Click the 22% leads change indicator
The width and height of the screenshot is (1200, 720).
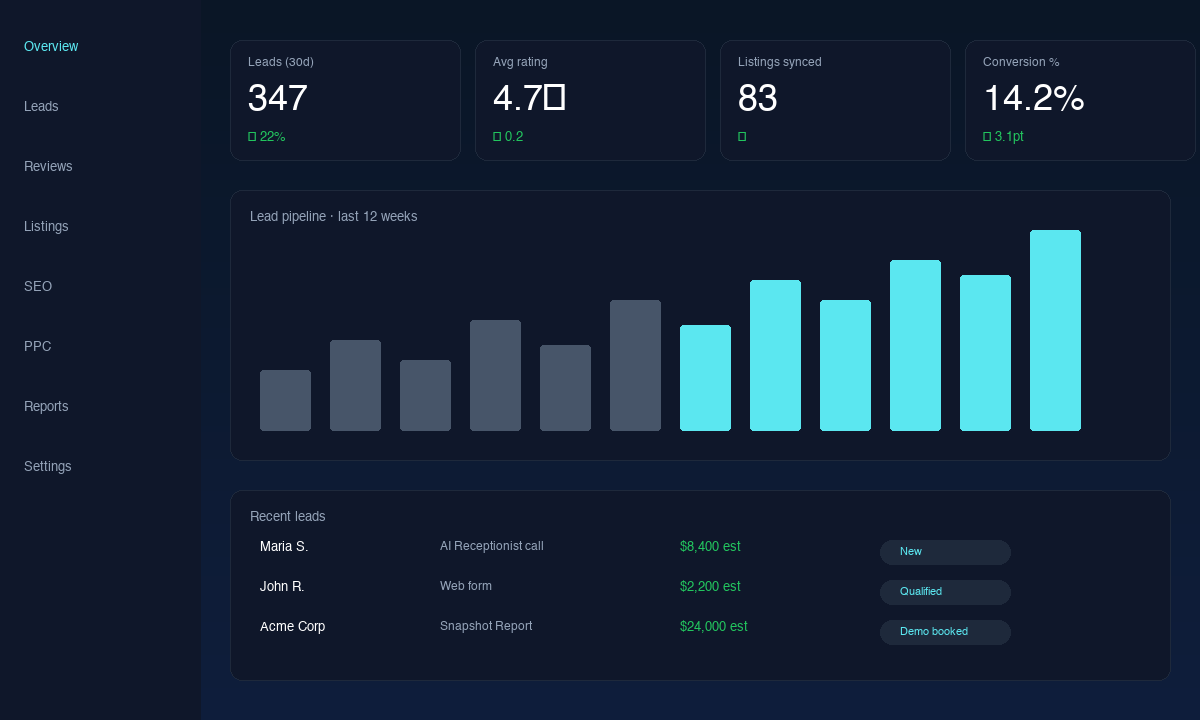(267, 137)
